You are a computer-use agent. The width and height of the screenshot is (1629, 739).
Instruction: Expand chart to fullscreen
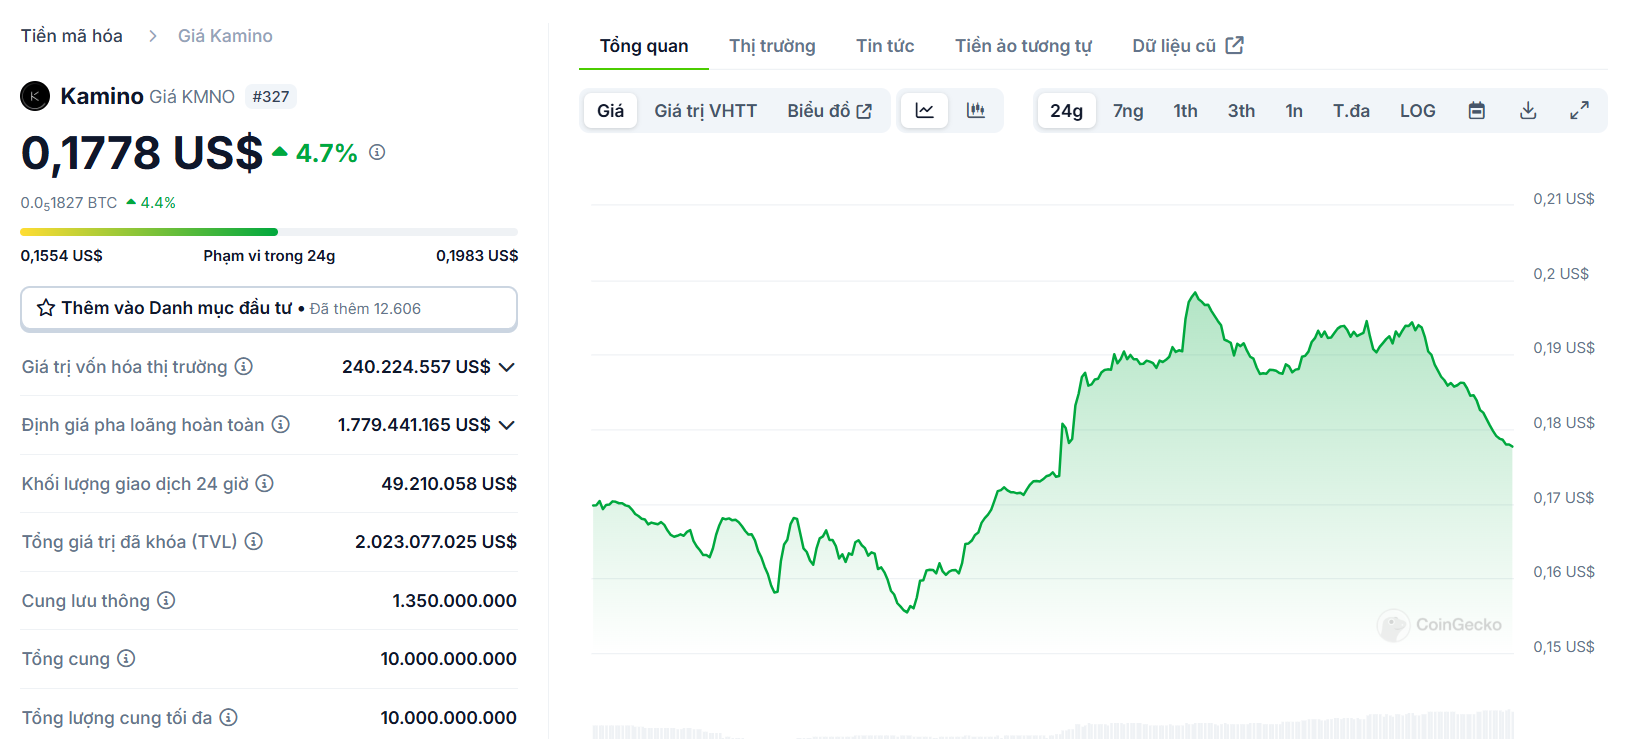pyautogui.click(x=1579, y=111)
